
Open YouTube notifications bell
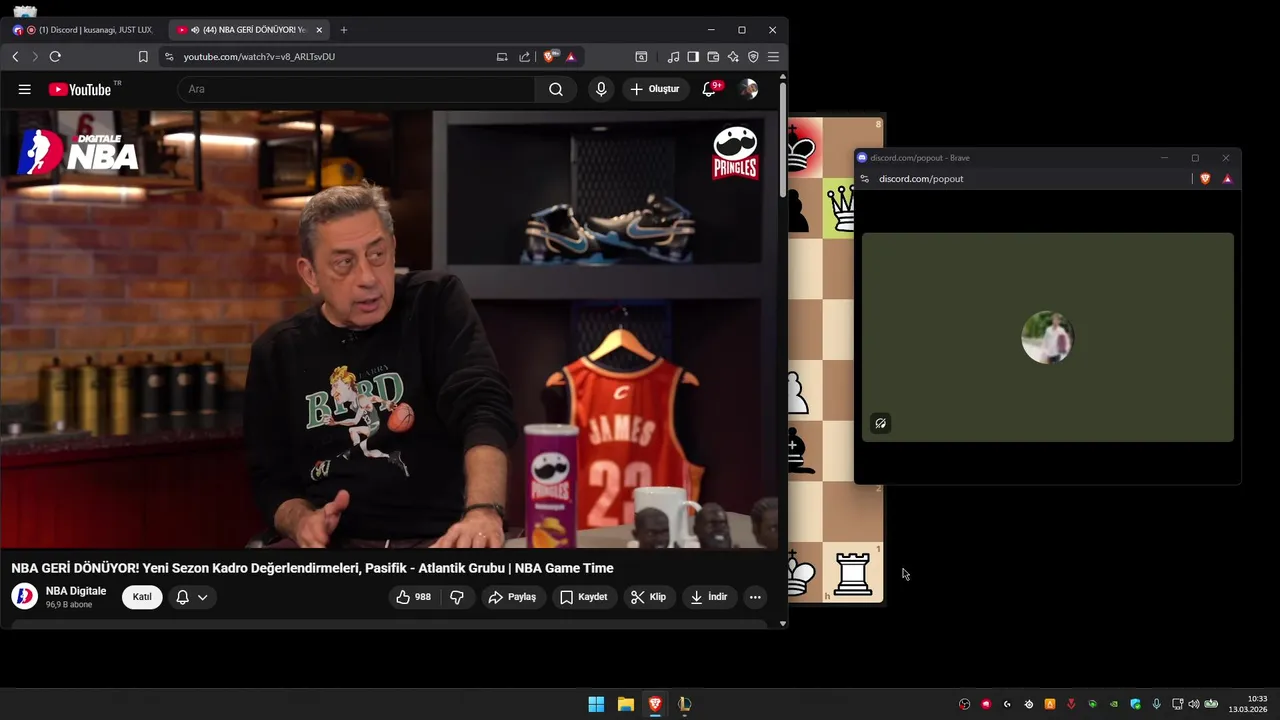pos(709,89)
